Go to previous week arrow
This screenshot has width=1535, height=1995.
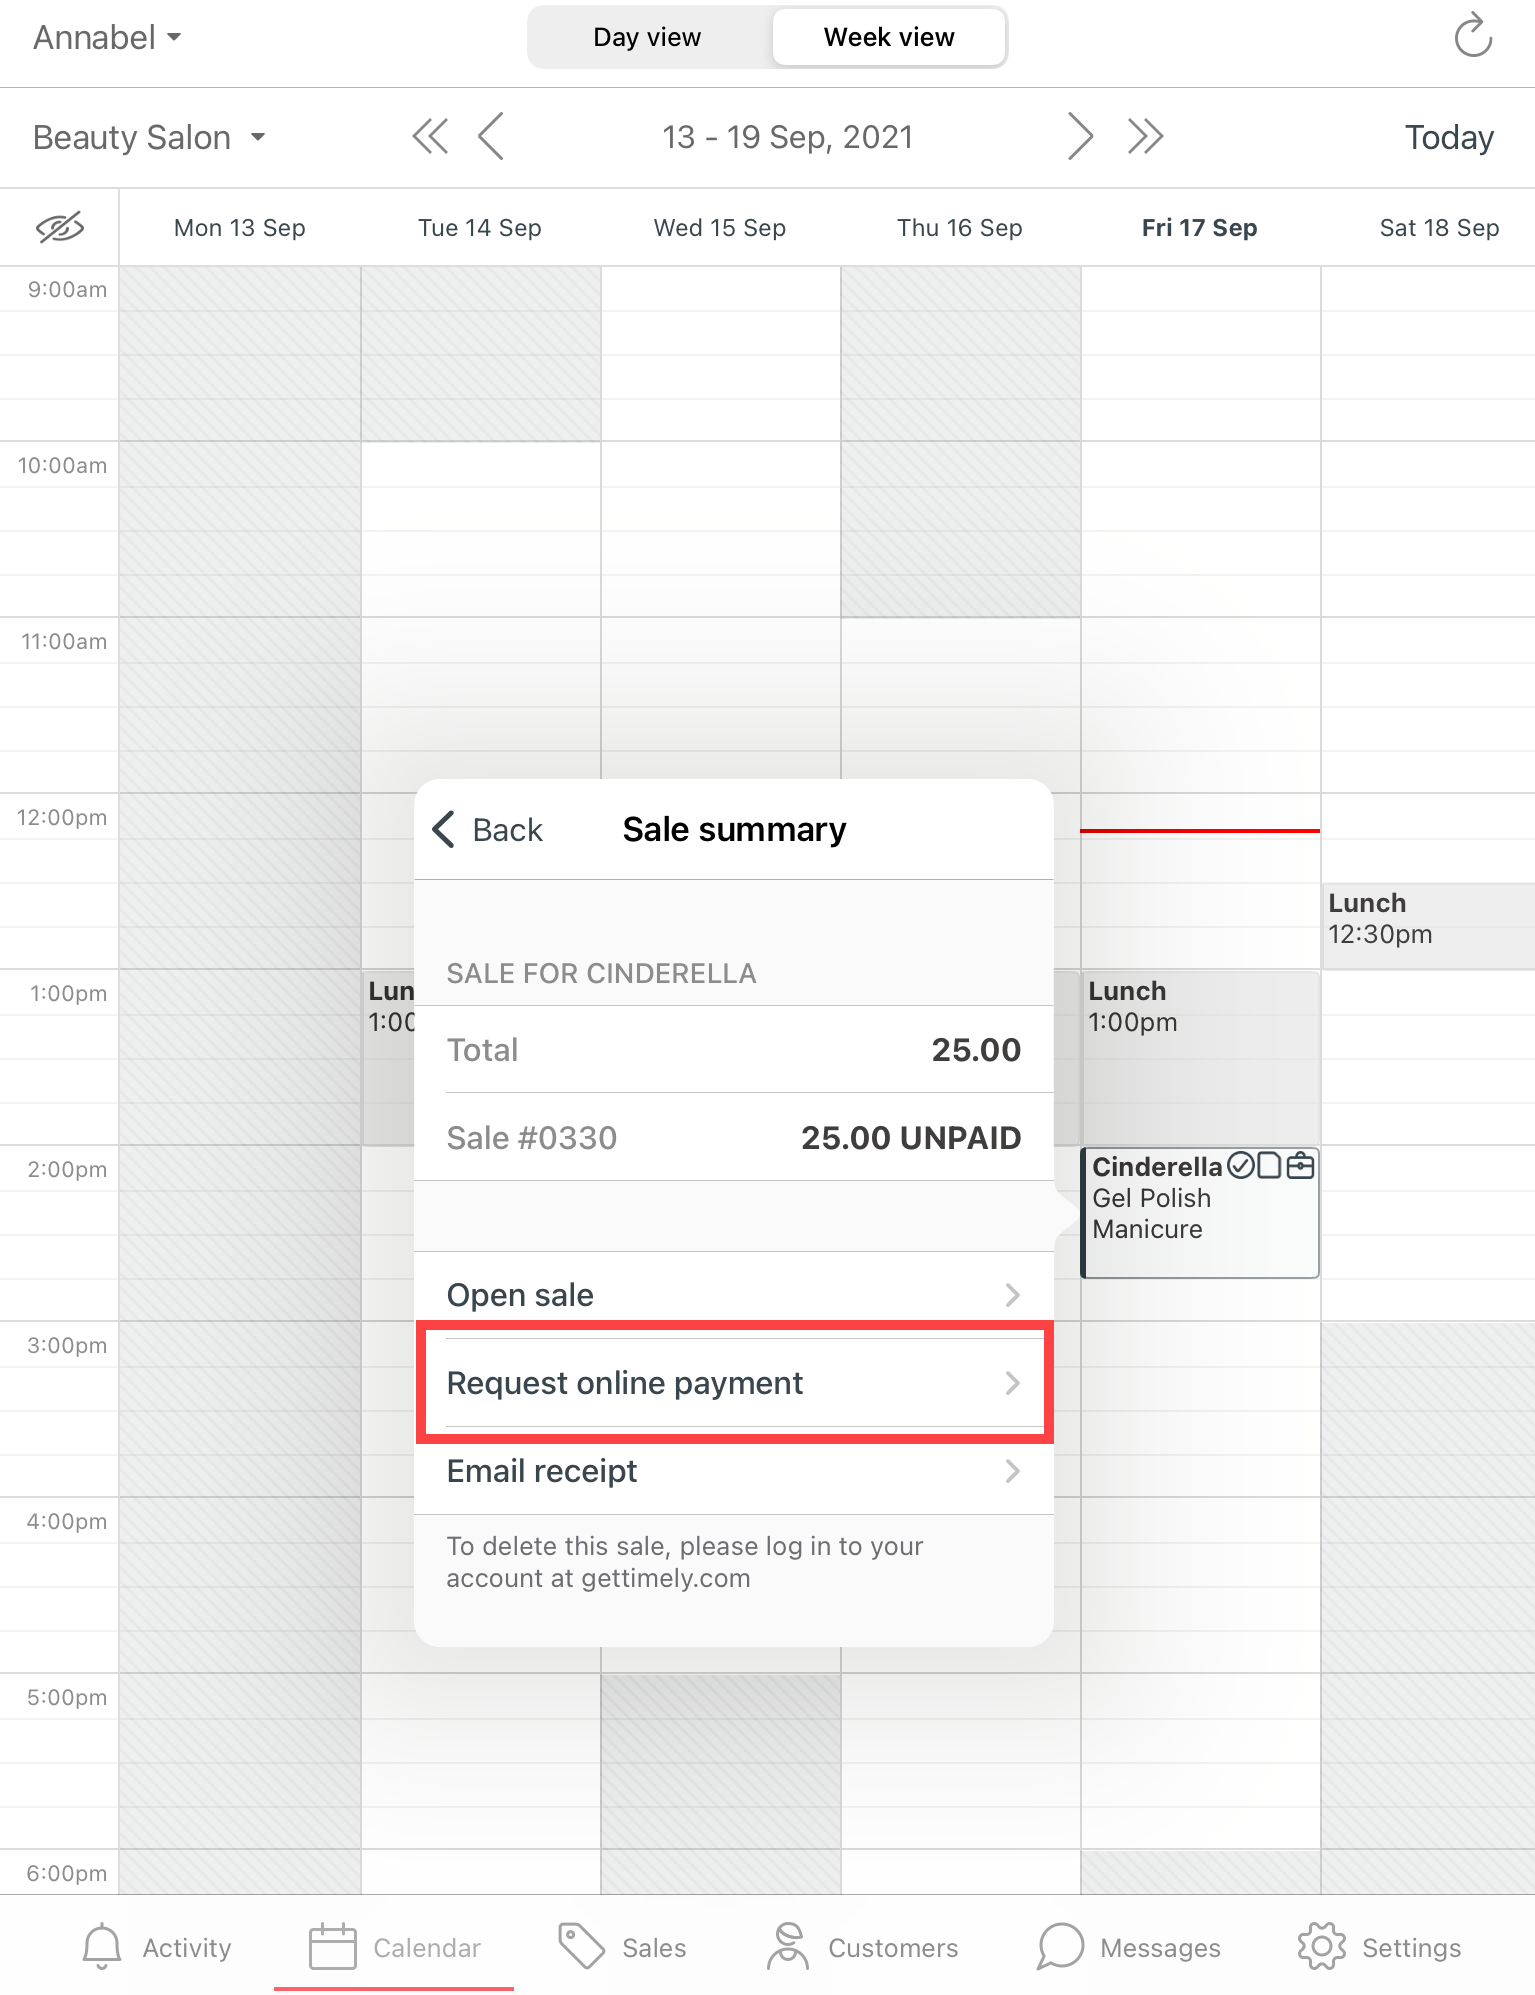point(491,137)
